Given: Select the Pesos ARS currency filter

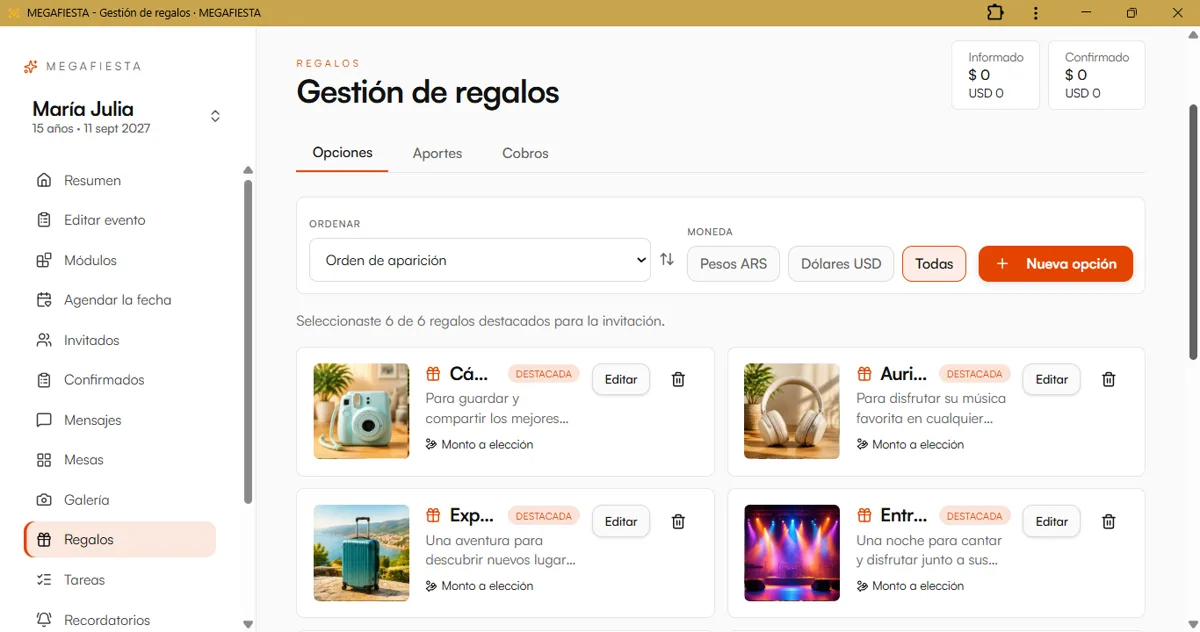Looking at the screenshot, I should tap(733, 264).
